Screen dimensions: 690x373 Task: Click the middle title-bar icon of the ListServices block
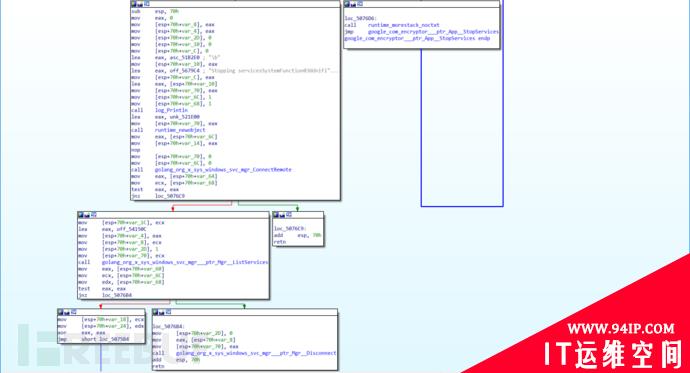(87, 215)
